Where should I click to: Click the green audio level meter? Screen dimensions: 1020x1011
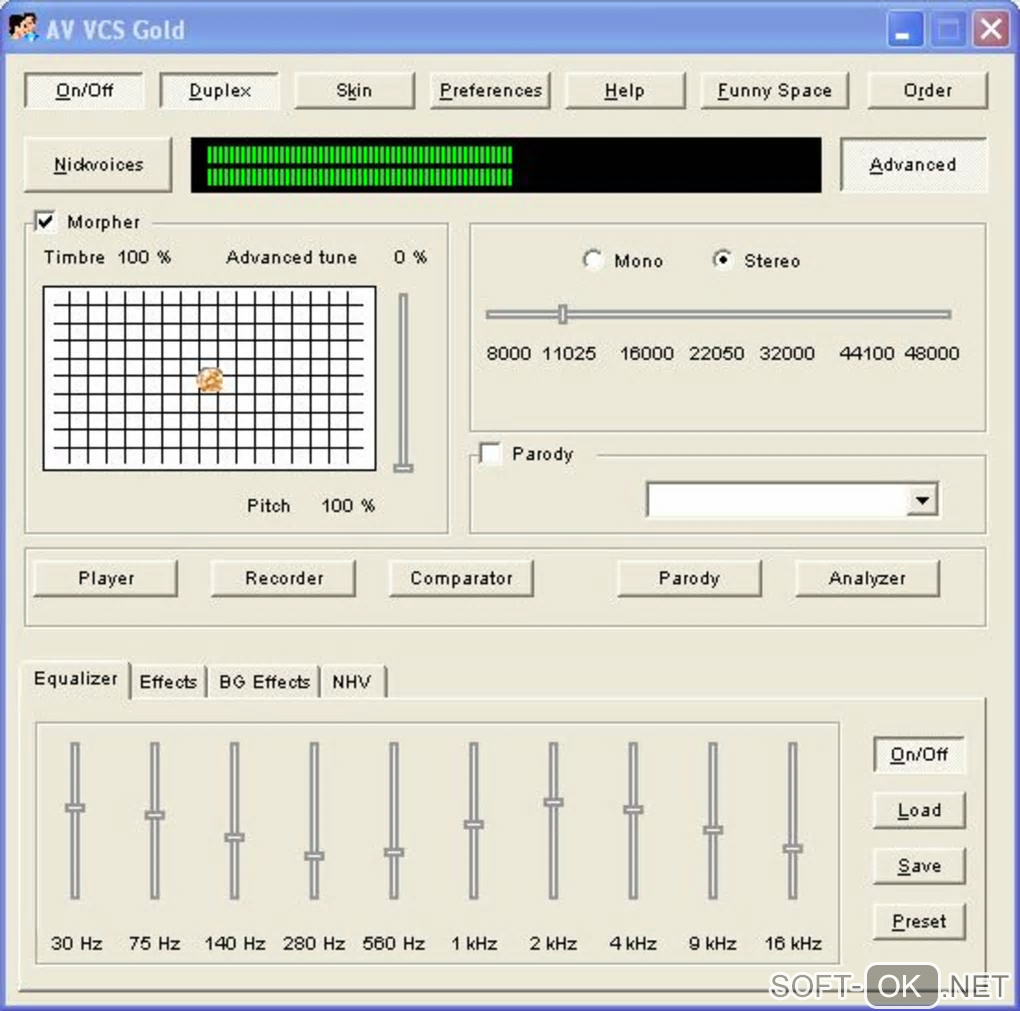pos(506,165)
